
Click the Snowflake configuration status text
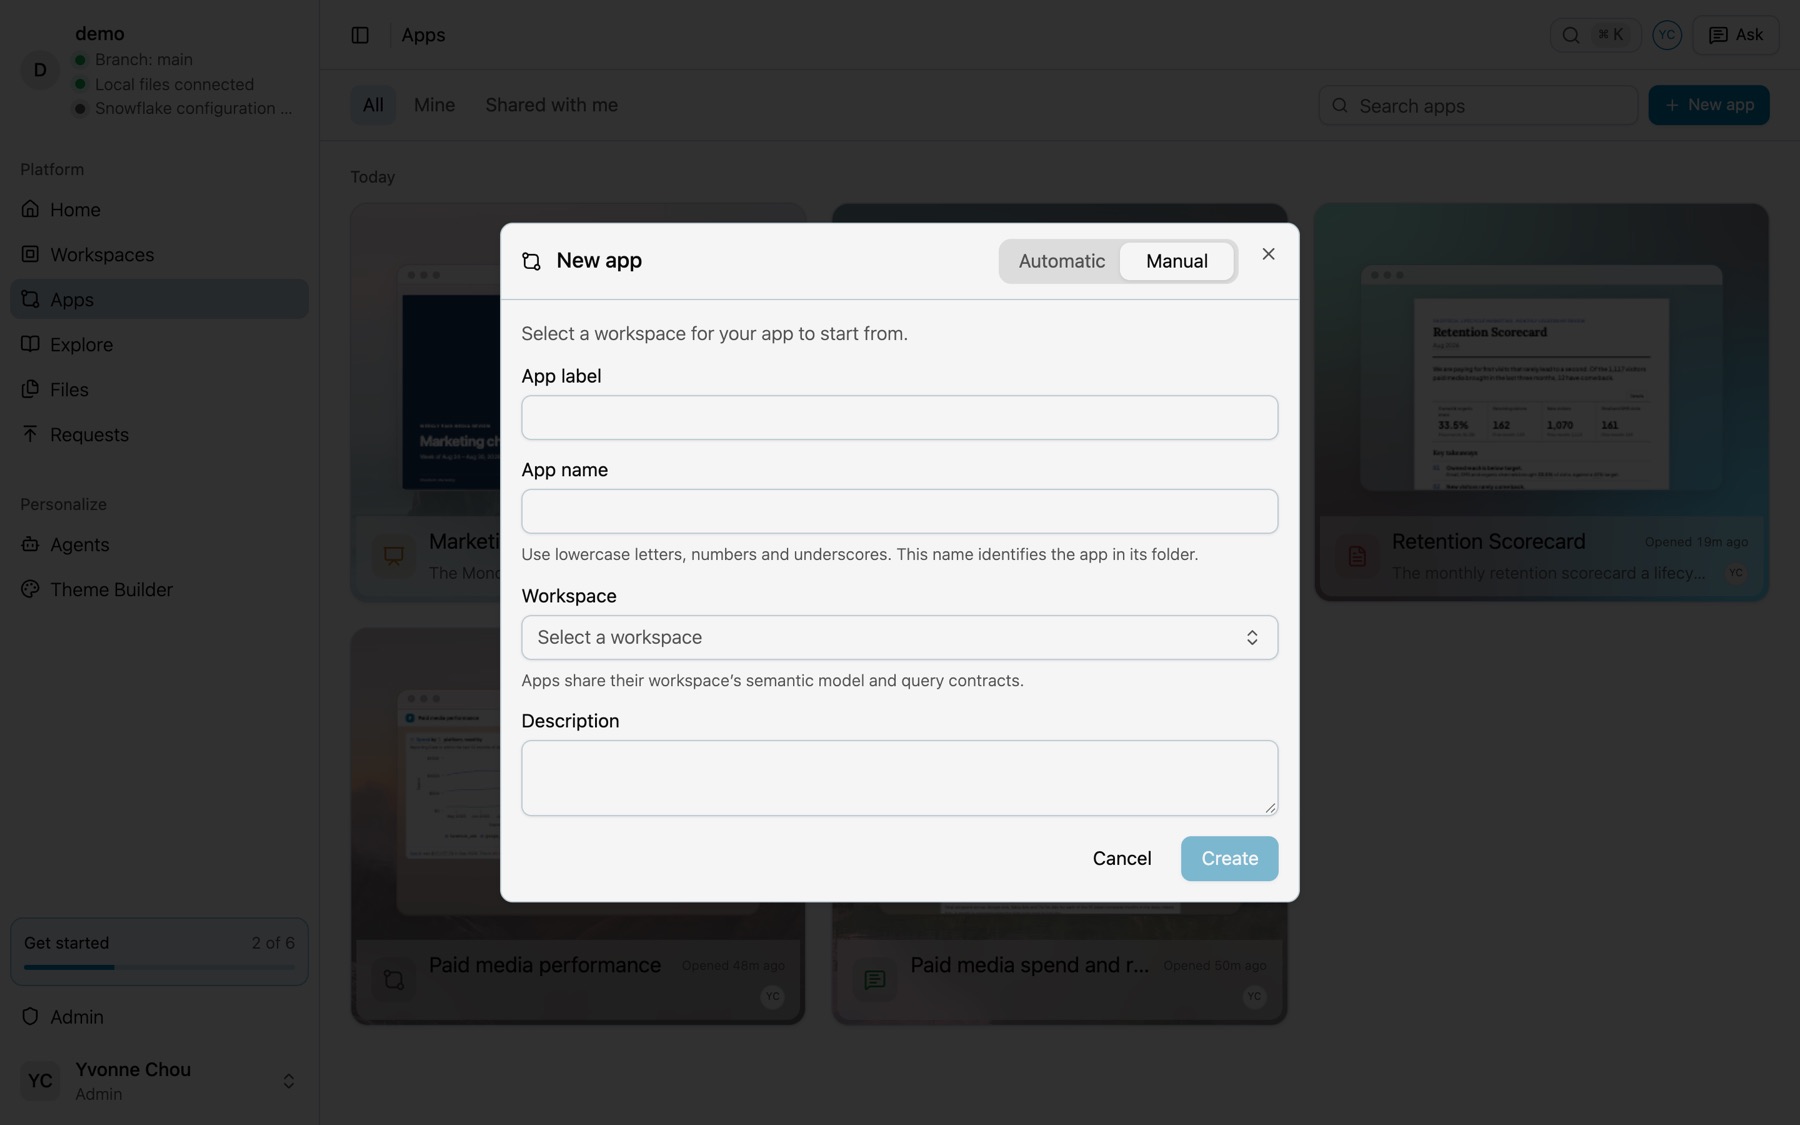[194, 108]
